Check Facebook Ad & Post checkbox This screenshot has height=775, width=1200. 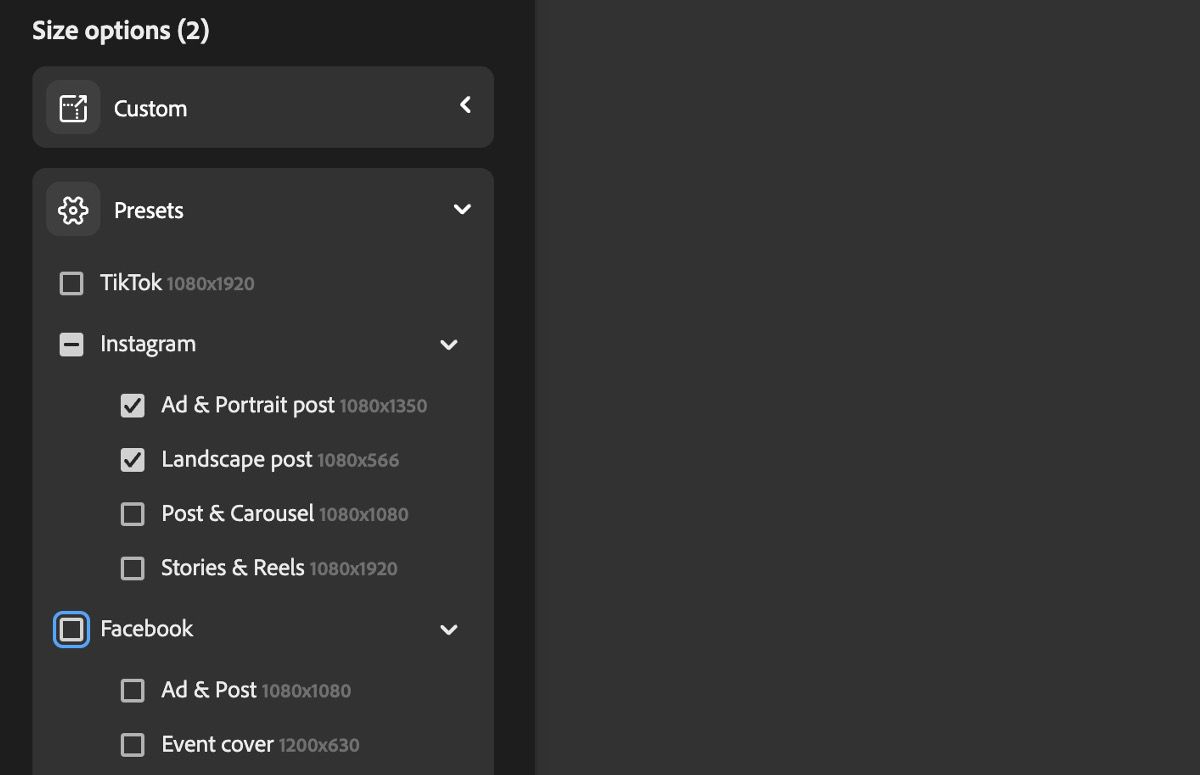pos(132,690)
